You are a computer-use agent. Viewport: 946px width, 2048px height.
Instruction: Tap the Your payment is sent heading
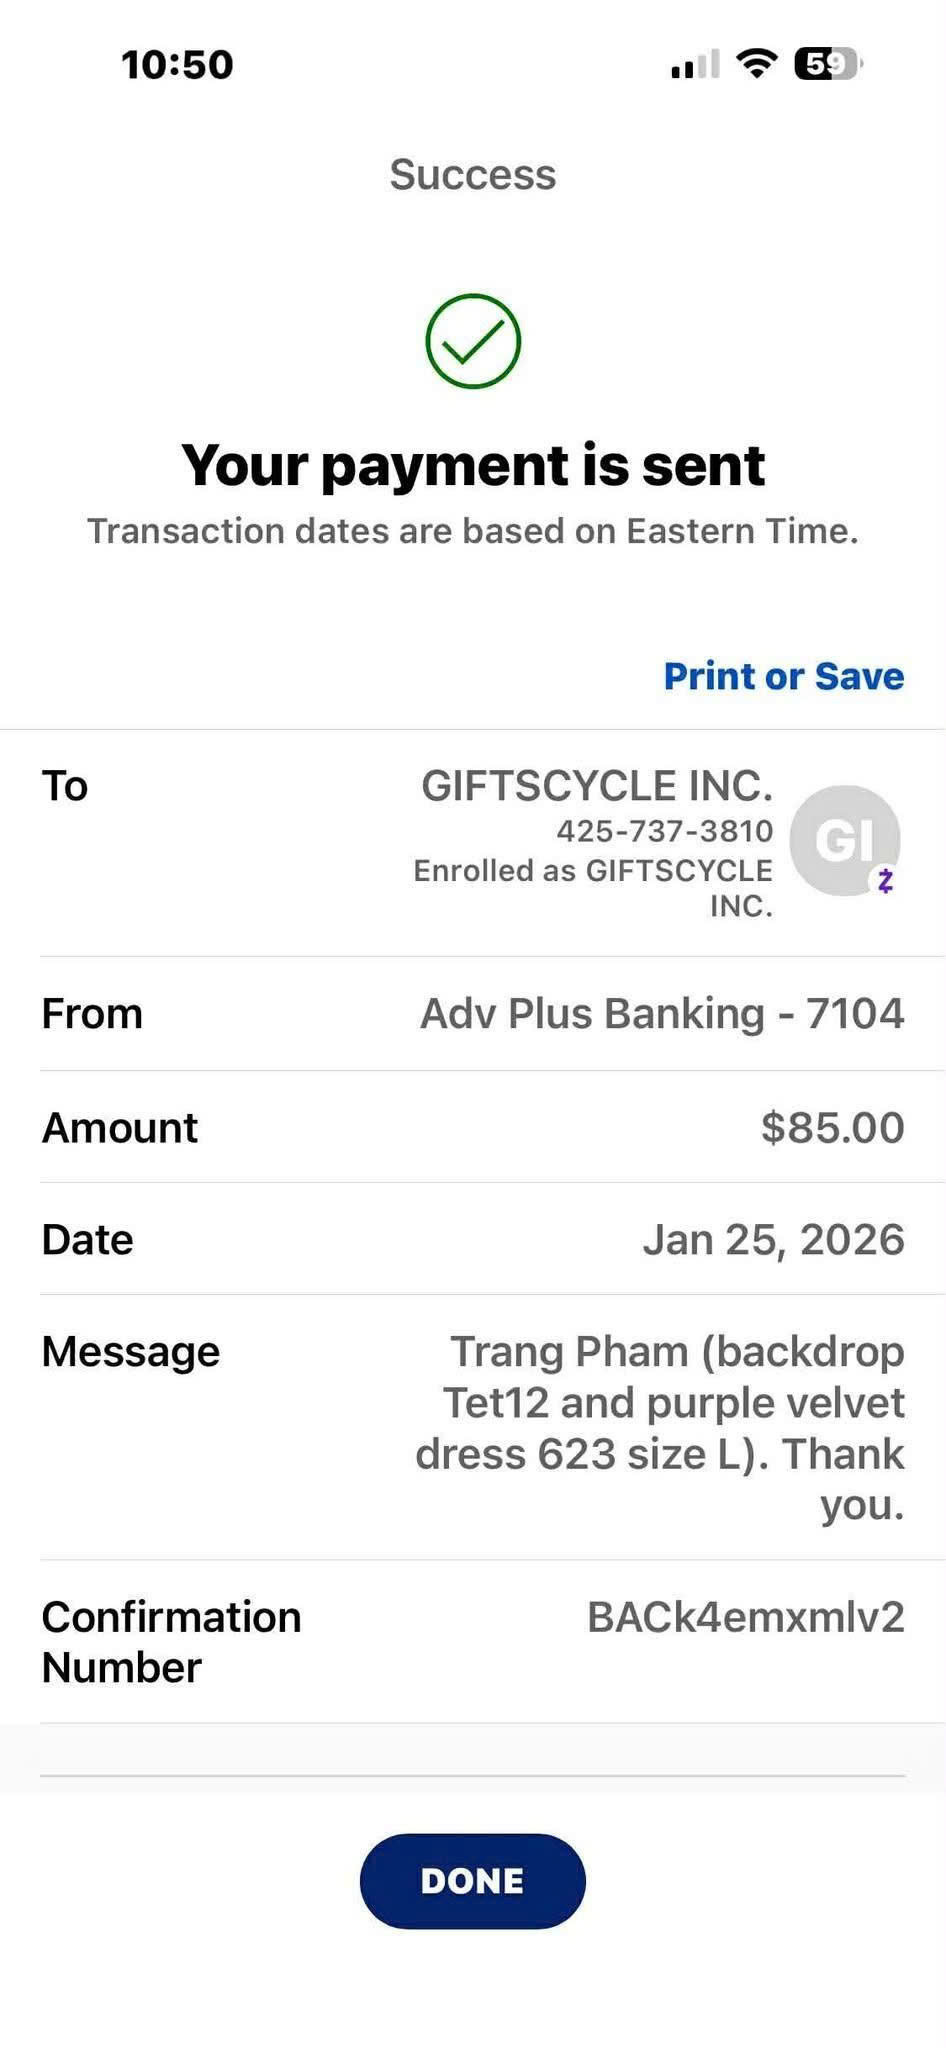[473, 465]
